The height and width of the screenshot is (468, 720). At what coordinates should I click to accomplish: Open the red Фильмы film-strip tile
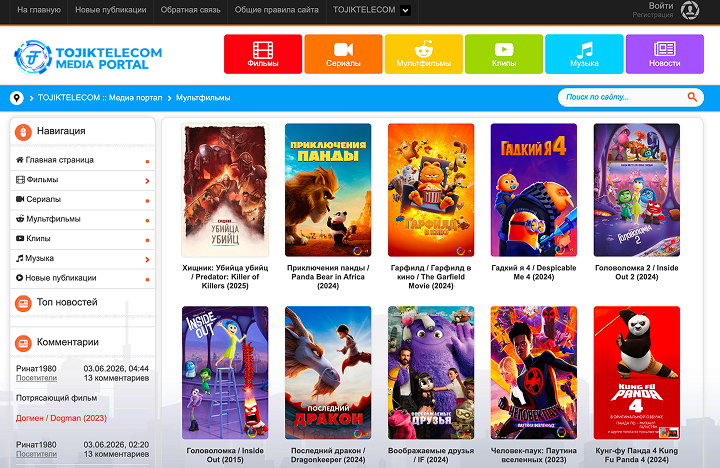(263, 54)
